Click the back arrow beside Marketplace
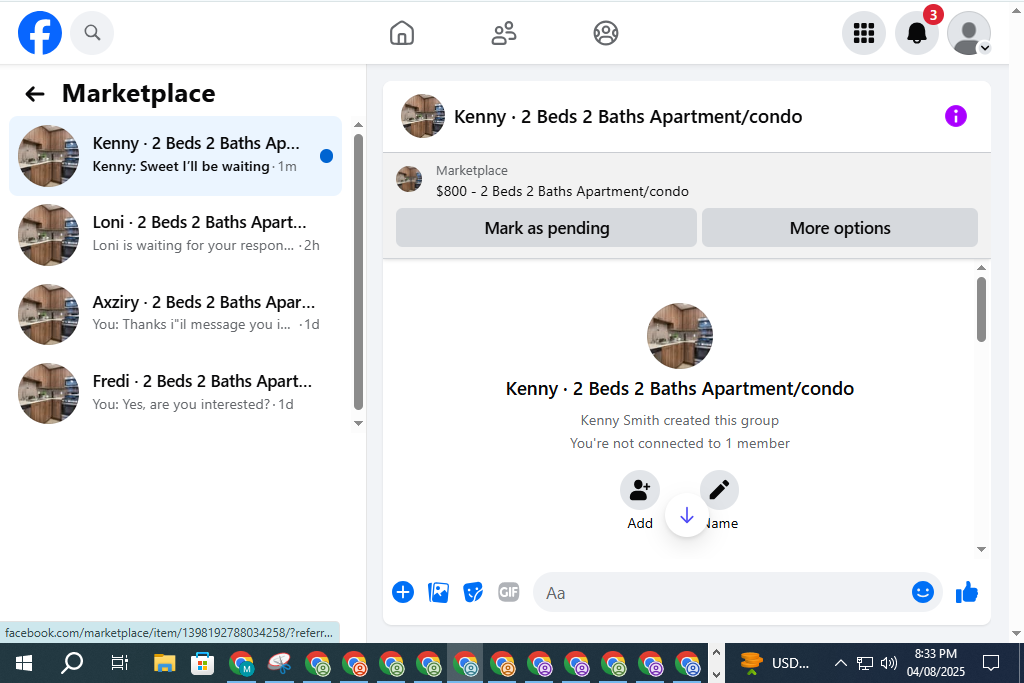The height and width of the screenshot is (683, 1024). (x=35, y=94)
